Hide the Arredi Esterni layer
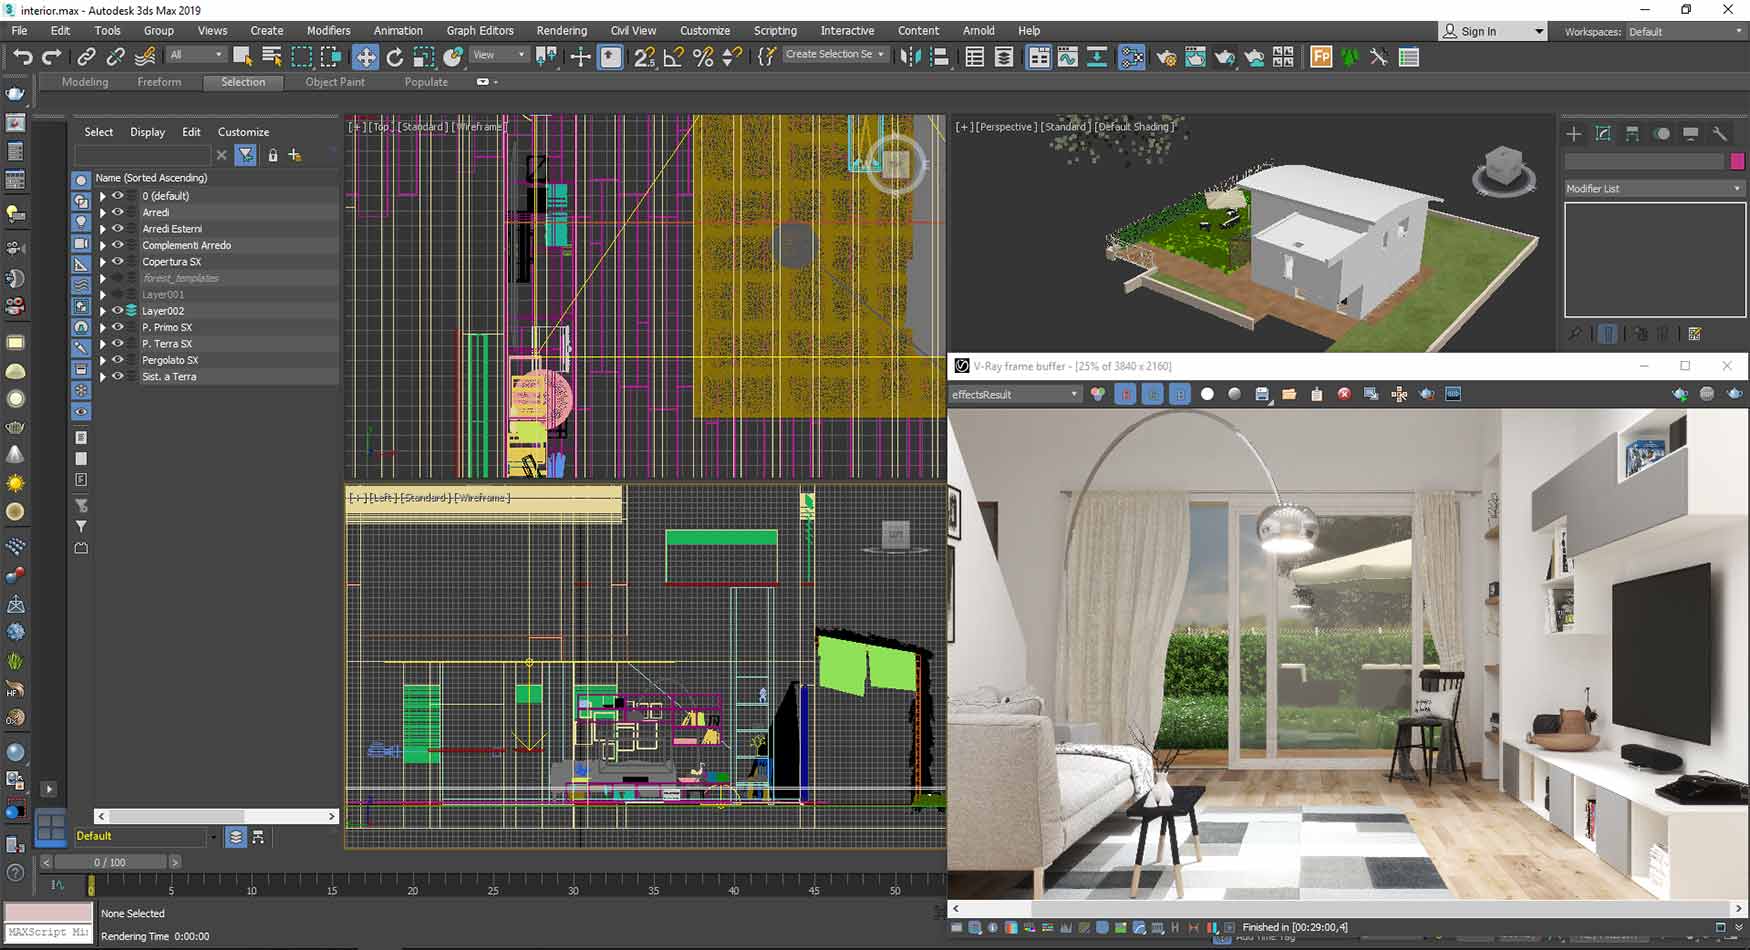The image size is (1750, 950). pos(117,229)
